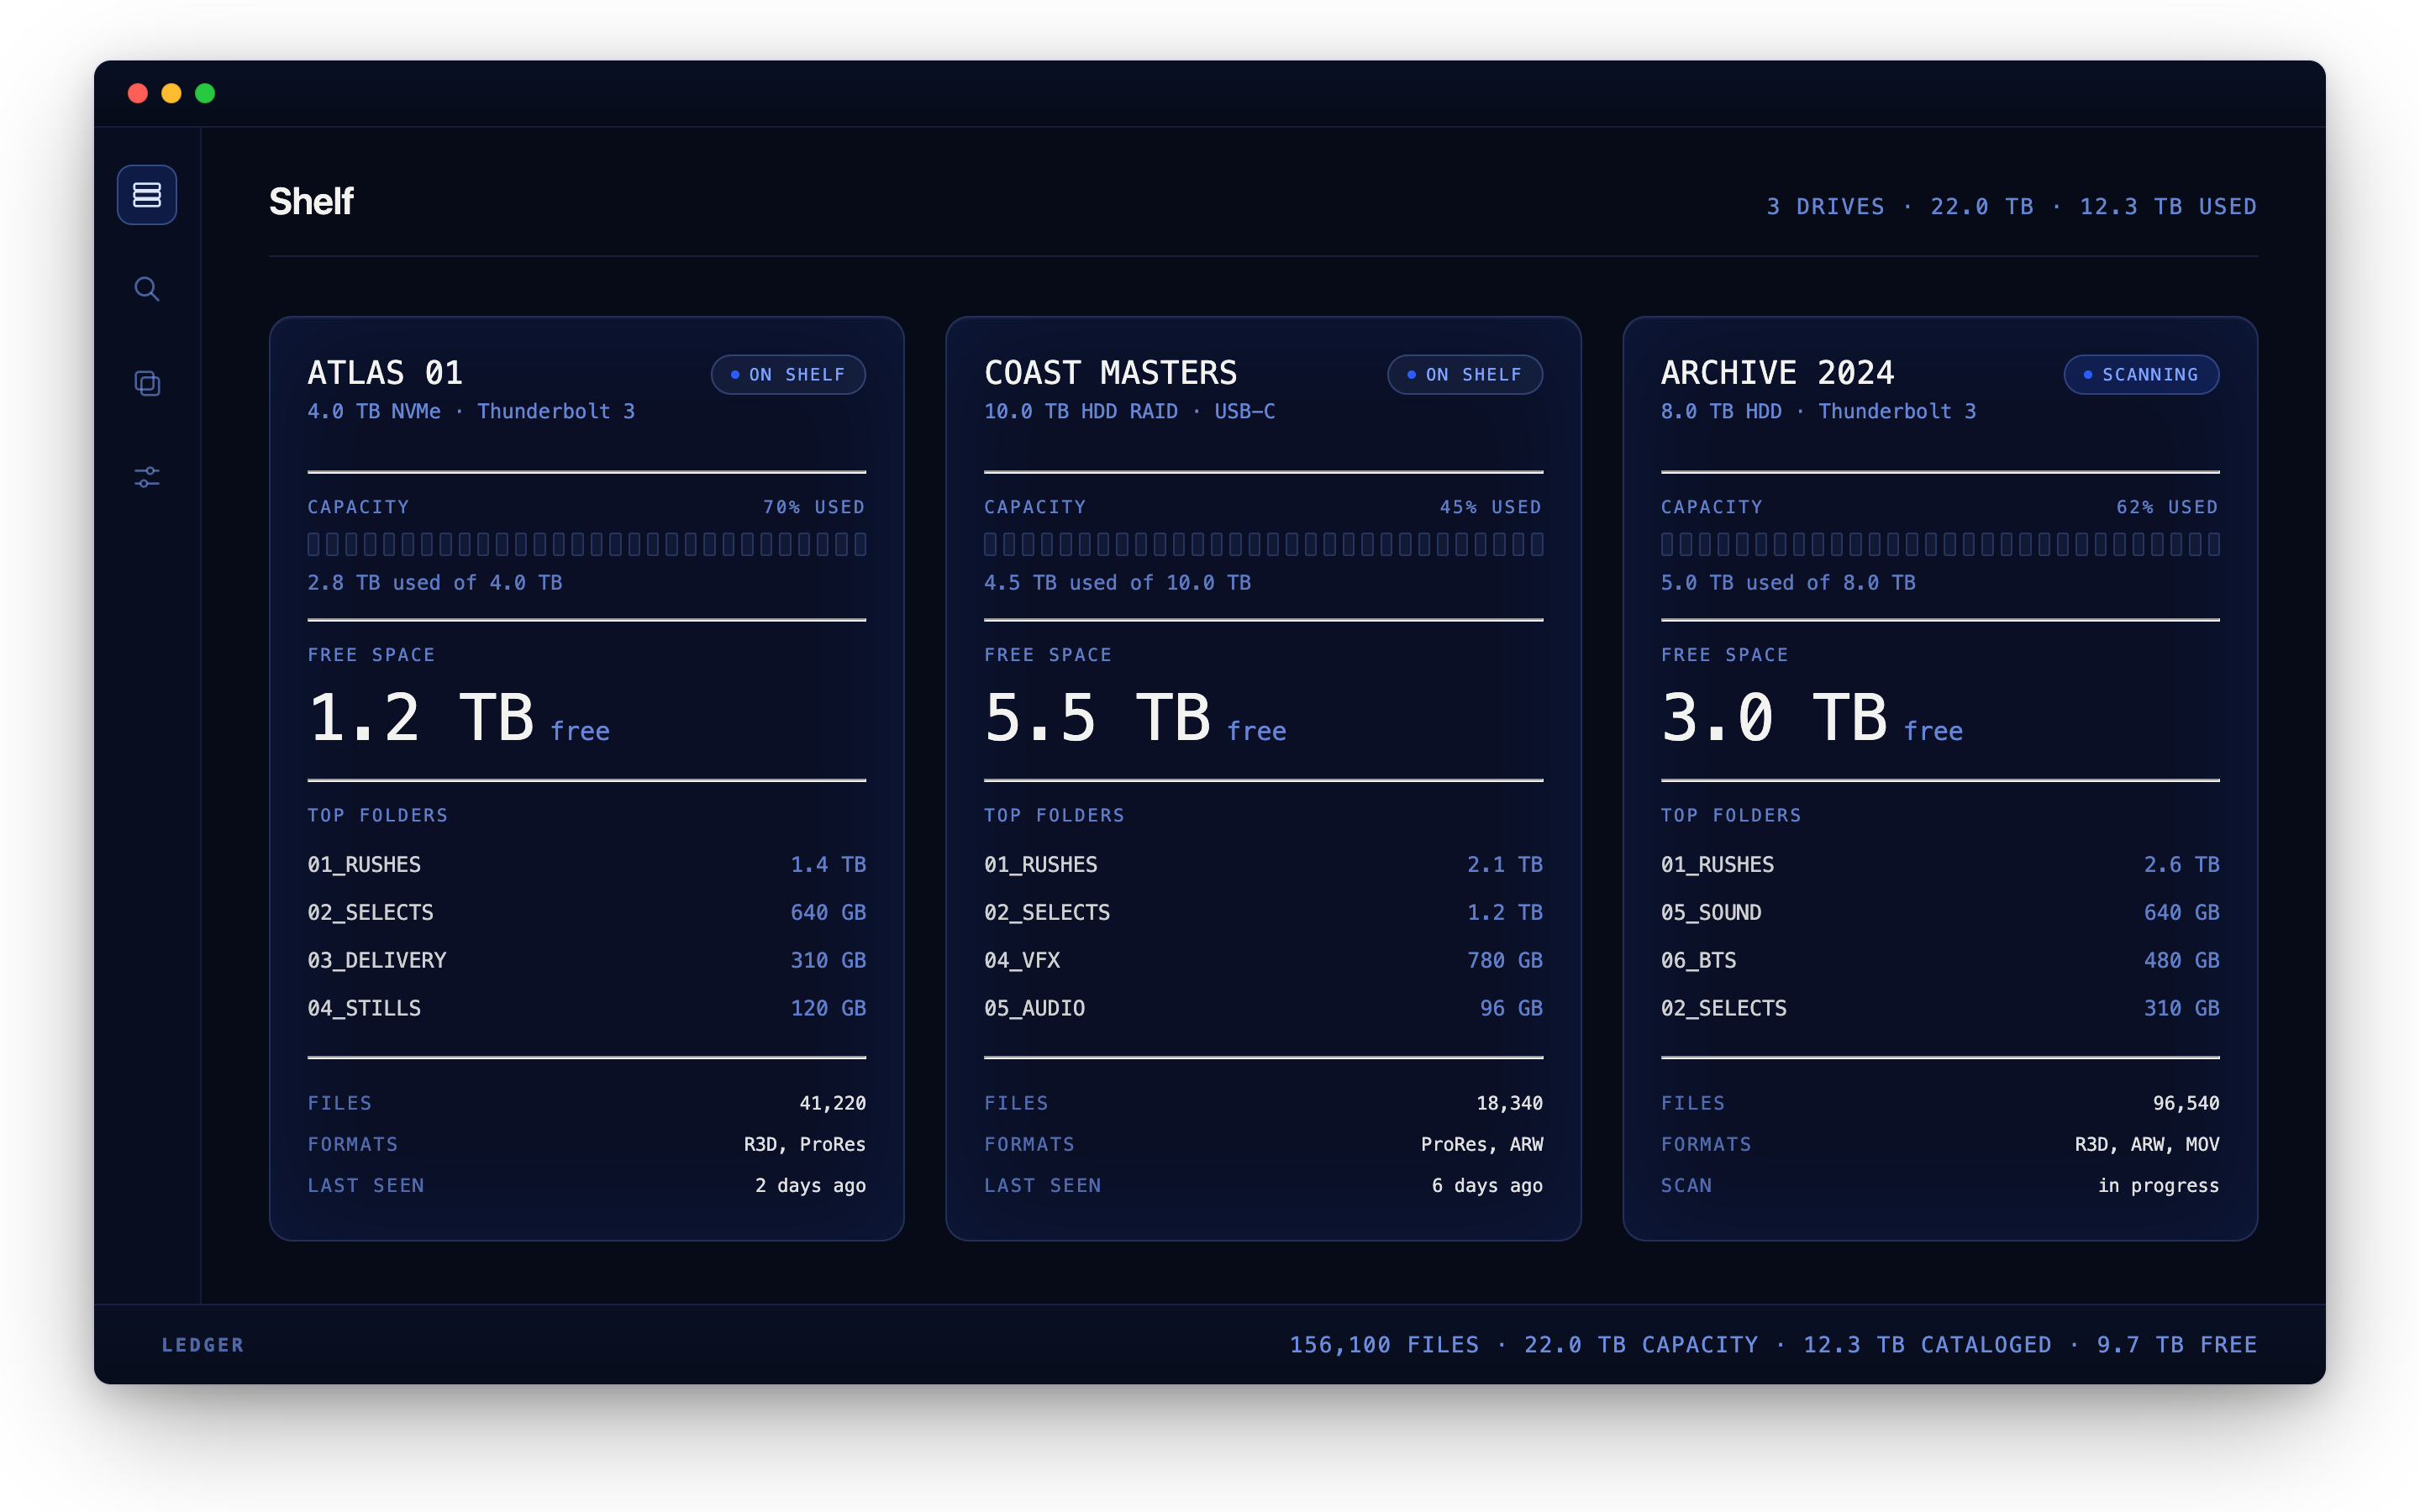2420x1512 pixels.
Task: Click 'in progress' scan status value
Action: pos(2159,1185)
